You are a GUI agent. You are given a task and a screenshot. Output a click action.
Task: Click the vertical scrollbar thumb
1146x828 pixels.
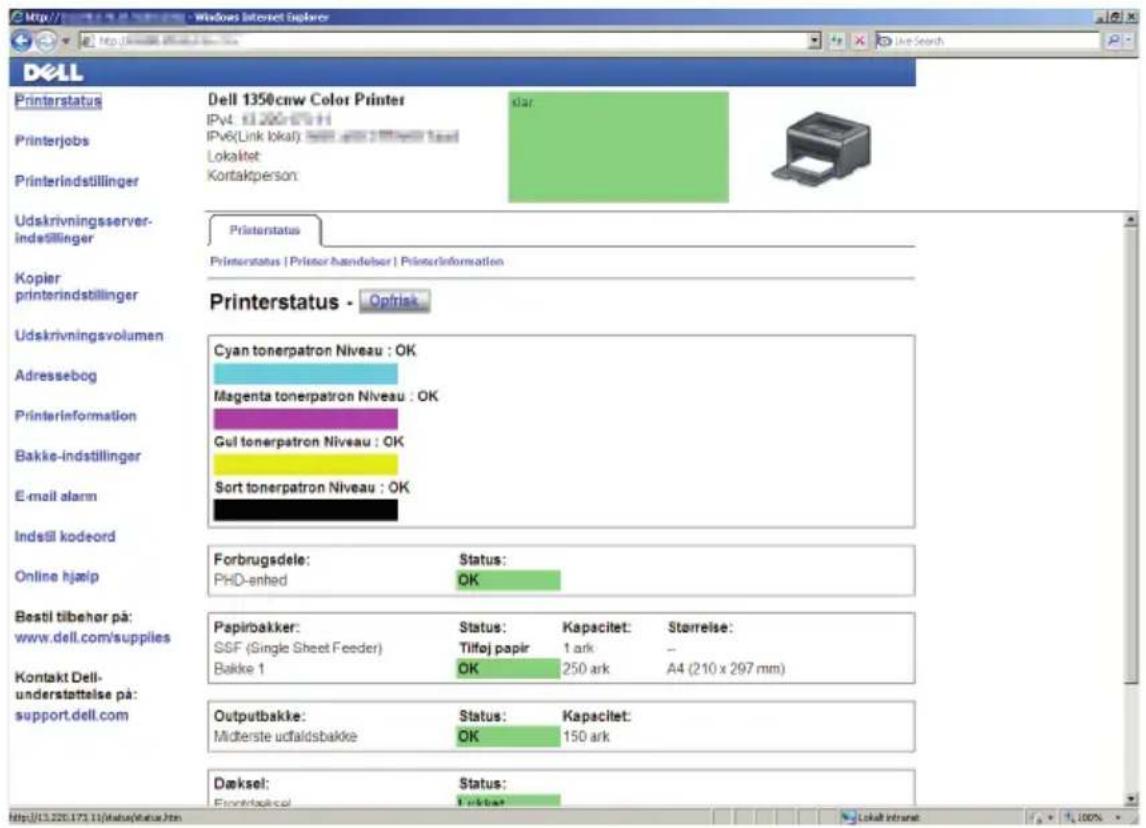click(x=1131, y=455)
